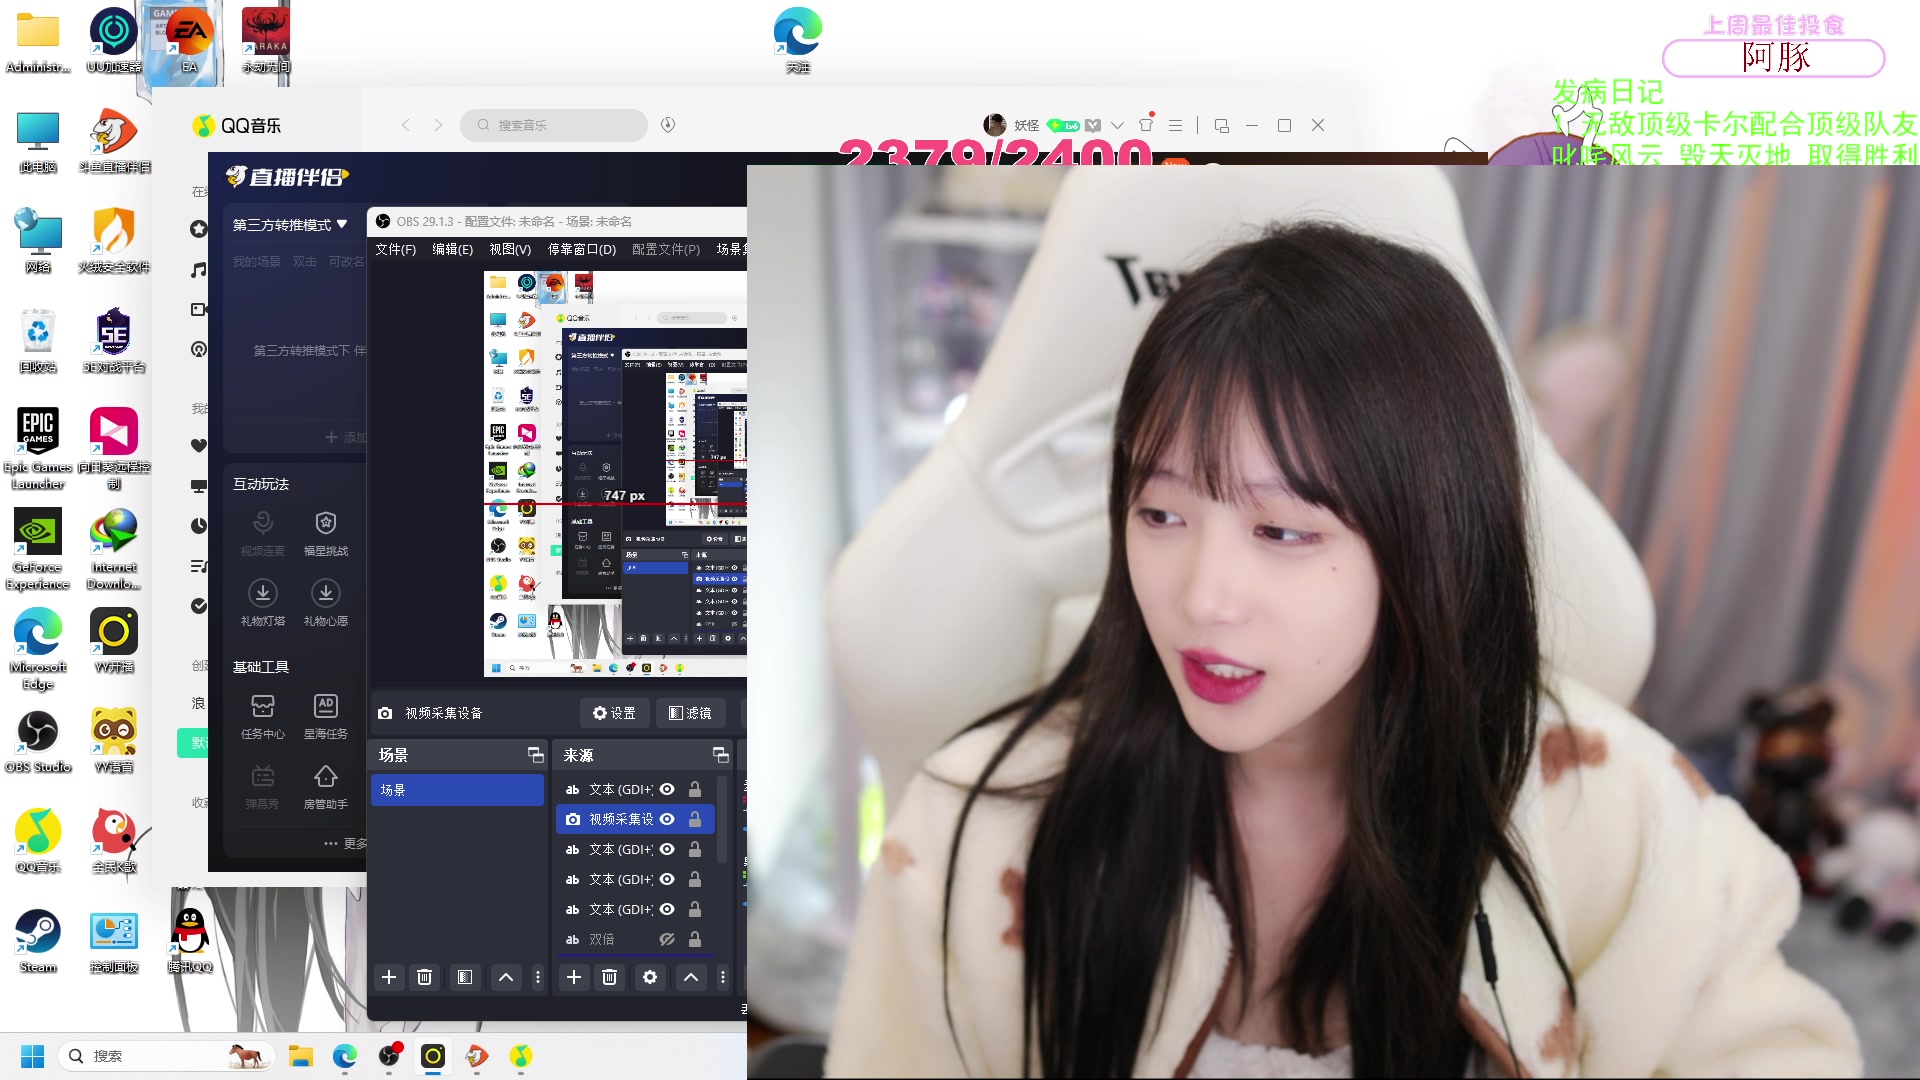This screenshot has width=1920, height=1080.
Task: Select the Epic Games Launcher desktop icon
Action: [38, 448]
